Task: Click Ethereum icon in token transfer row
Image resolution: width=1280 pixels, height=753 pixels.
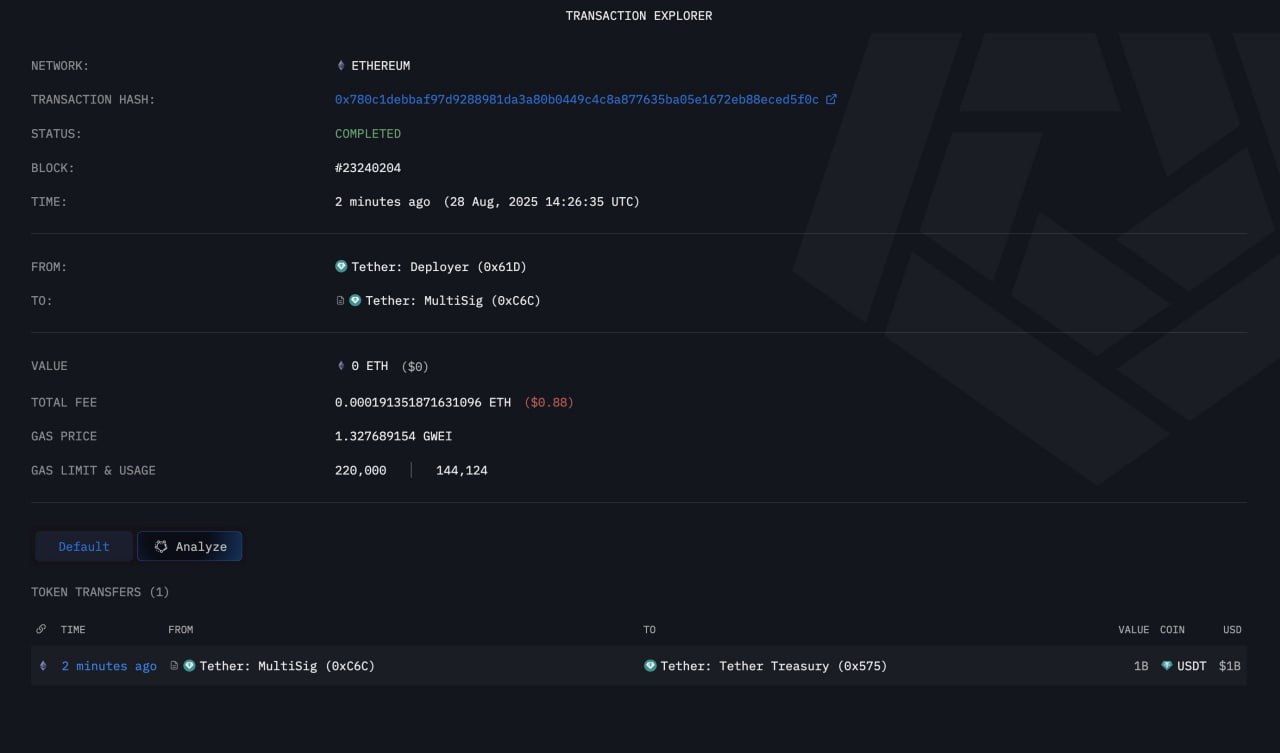Action: 43,666
